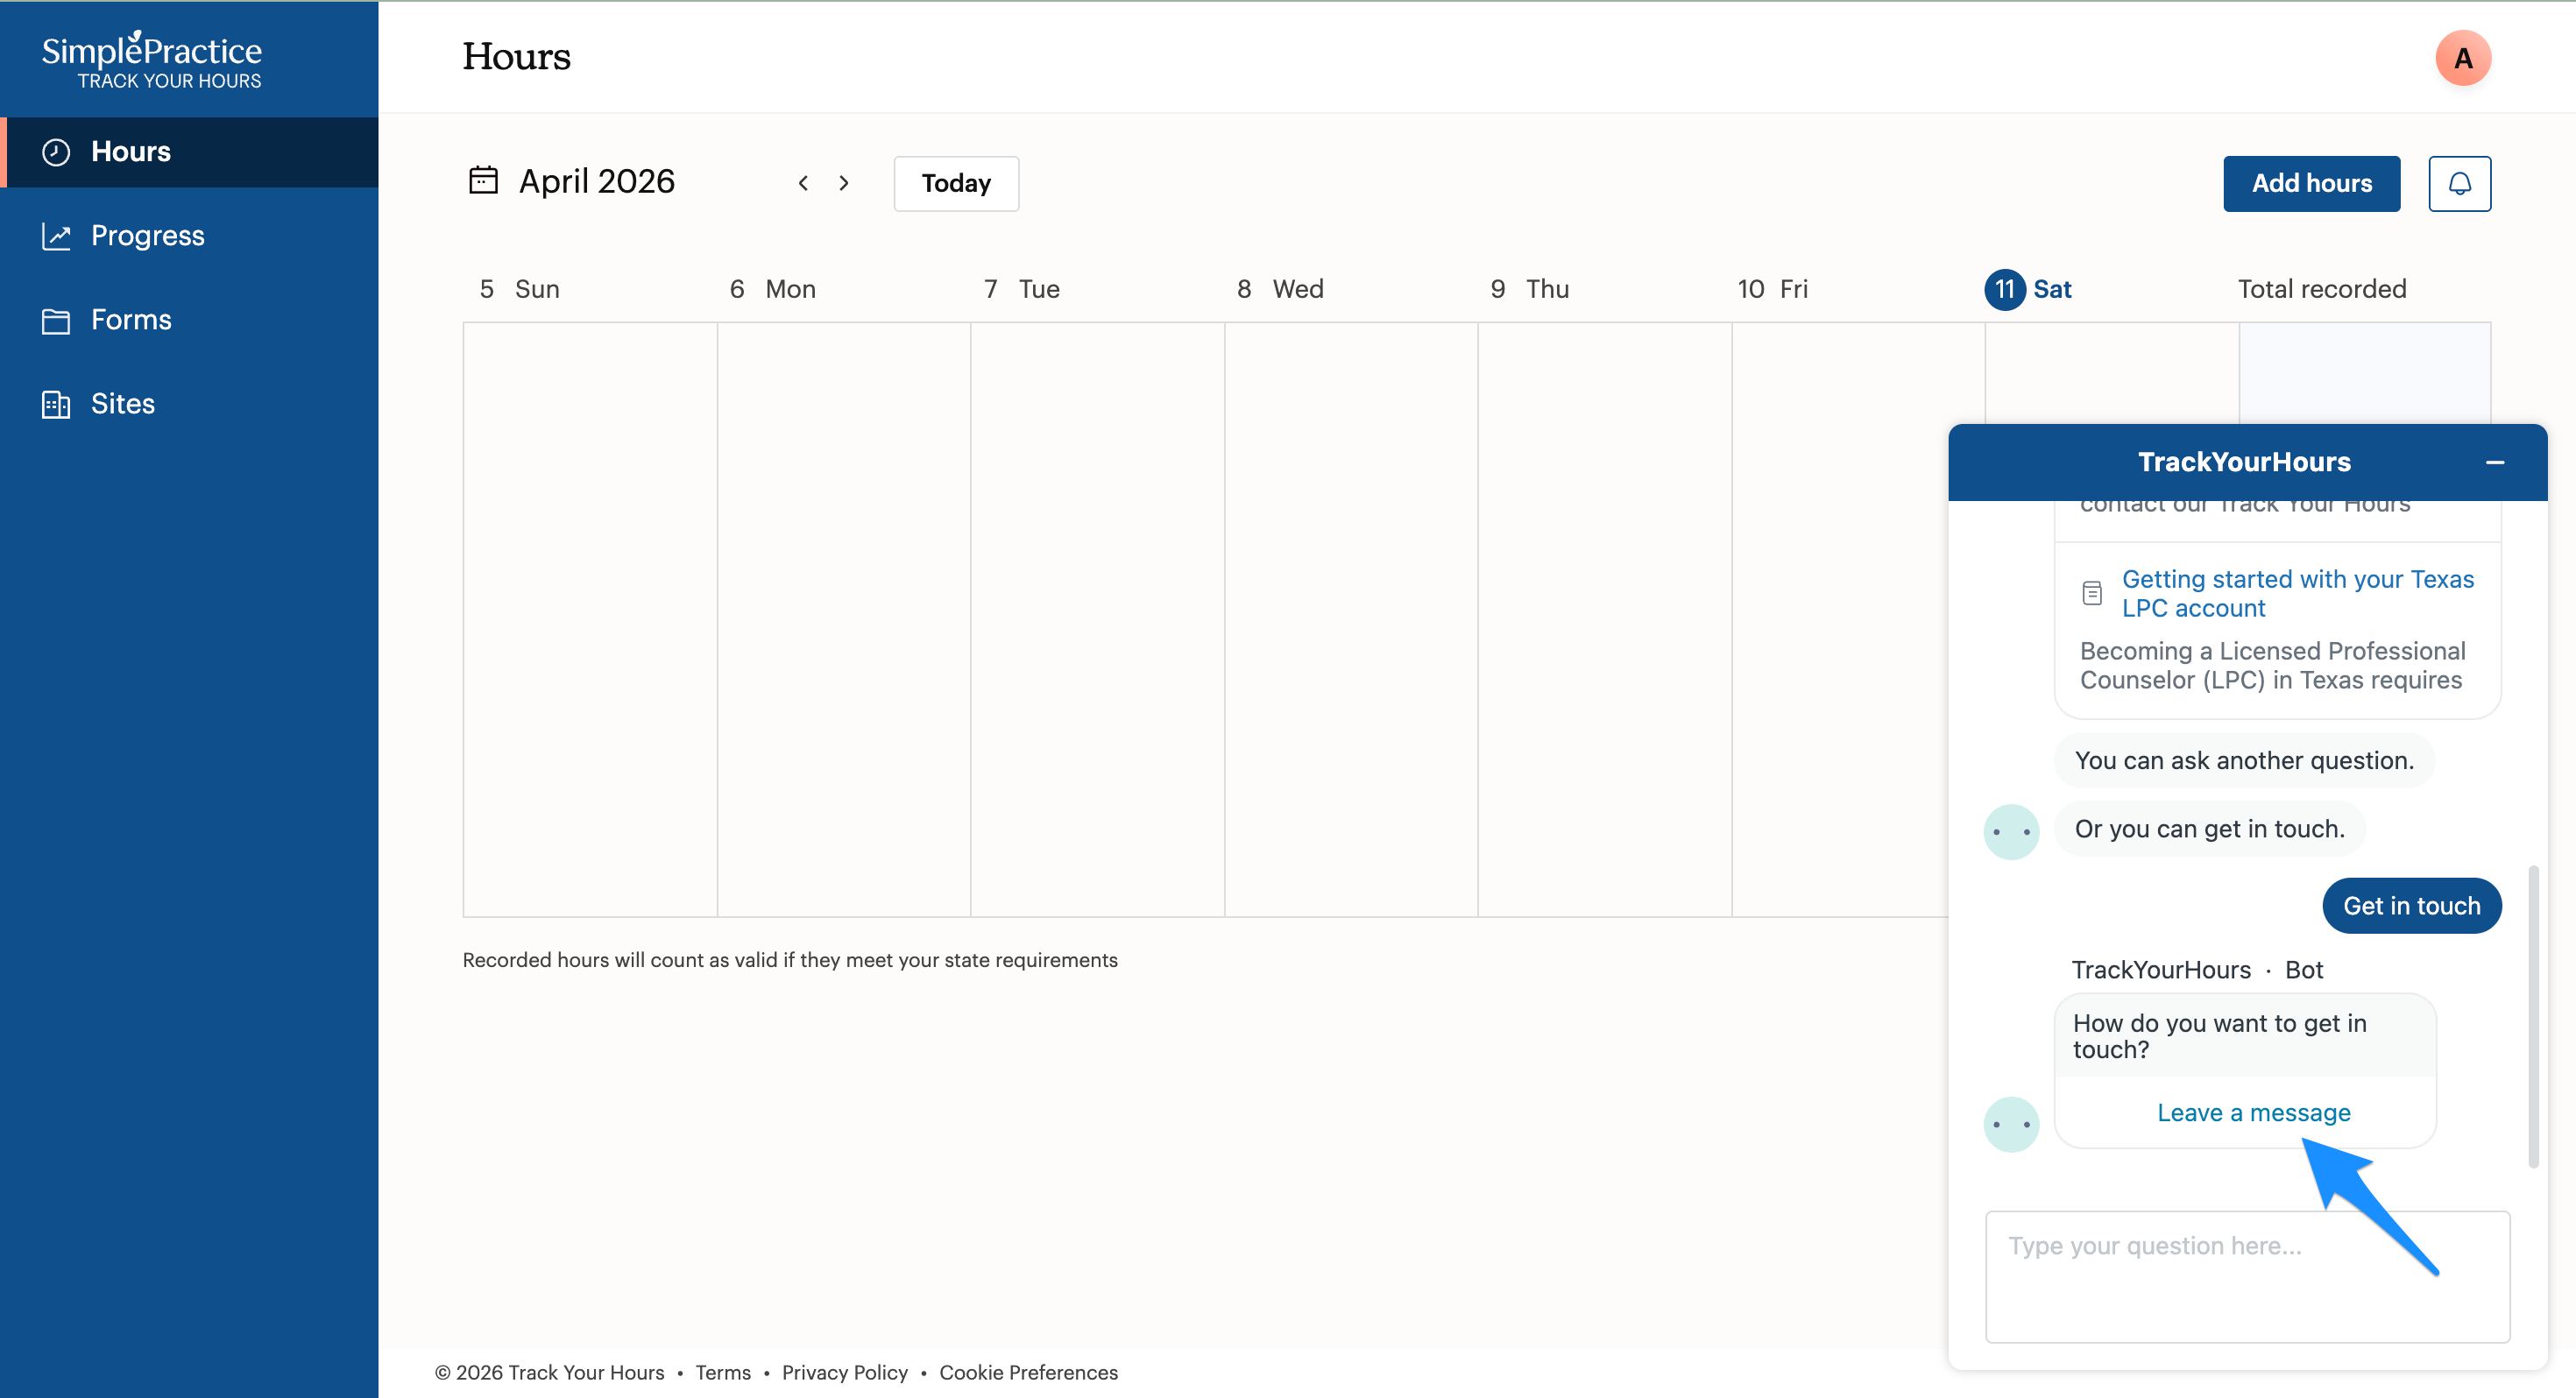This screenshot has height=1398, width=2576.
Task: Click the Get in touch chat bubble
Action: pyautogui.click(x=2411, y=906)
